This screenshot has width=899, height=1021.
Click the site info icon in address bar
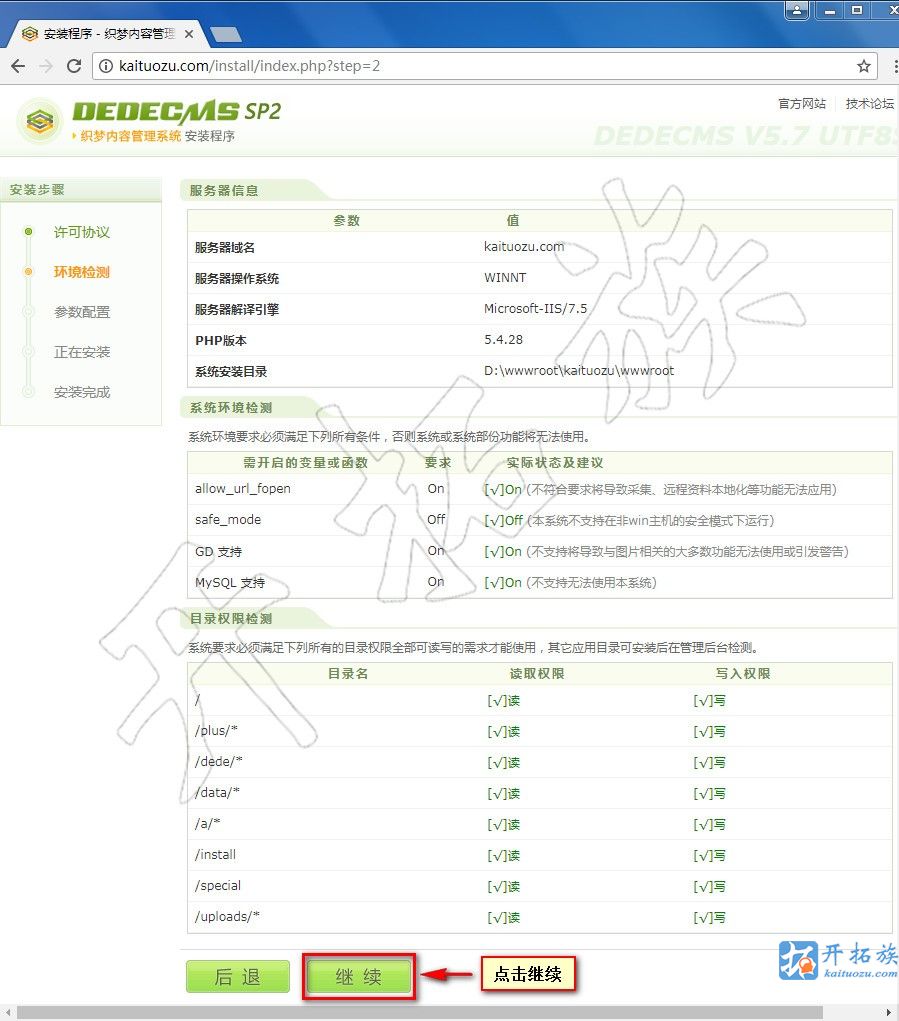(x=105, y=66)
